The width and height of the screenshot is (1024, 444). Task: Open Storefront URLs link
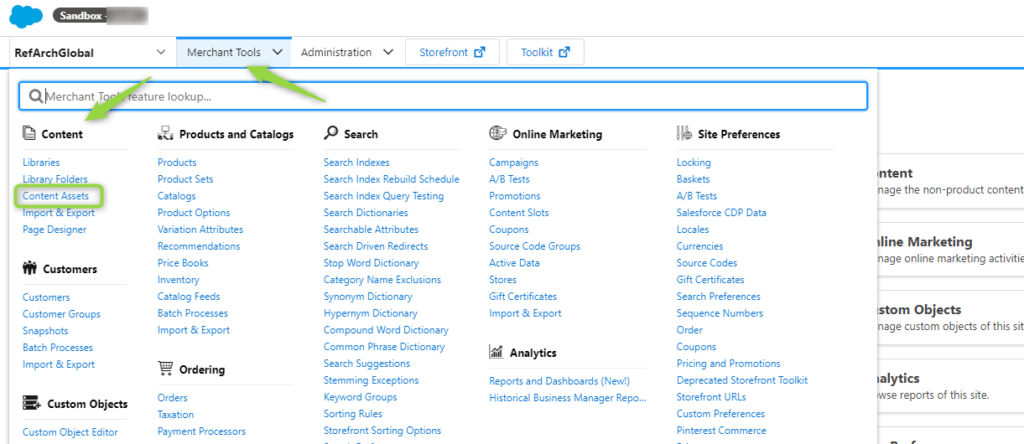pyautogui.click(x=711, y=397)
